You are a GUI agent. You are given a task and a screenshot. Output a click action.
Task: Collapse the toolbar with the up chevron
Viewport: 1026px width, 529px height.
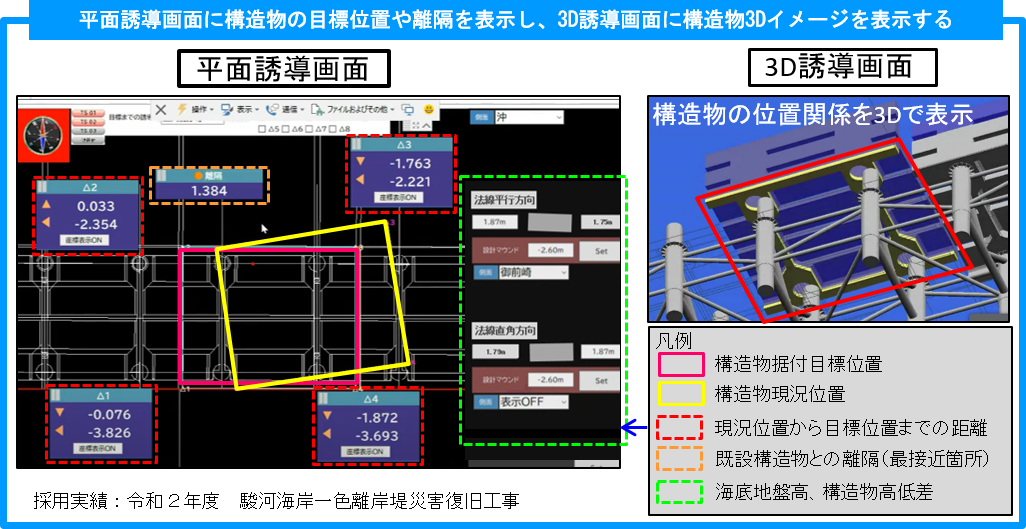(428, 124)
